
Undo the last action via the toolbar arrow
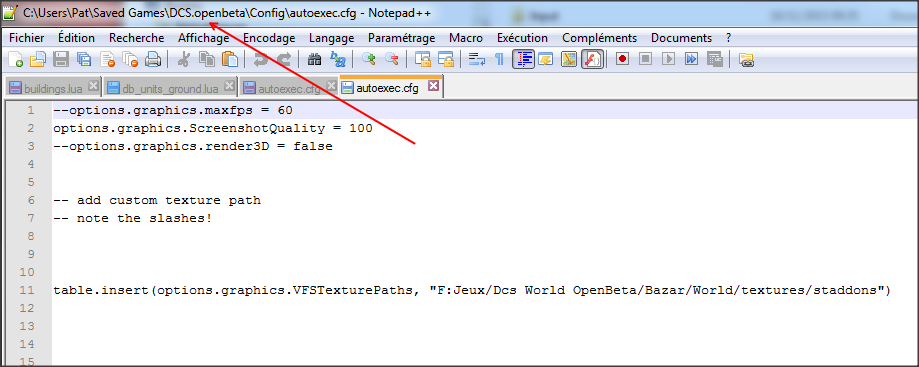click(x=261, y=59)
